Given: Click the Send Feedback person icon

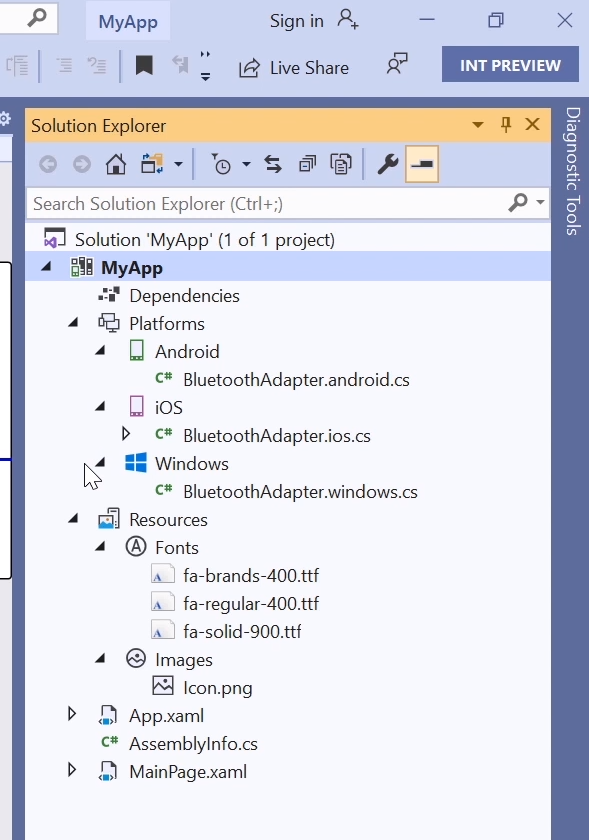Looking at the screenshot, I should [397, 64].
